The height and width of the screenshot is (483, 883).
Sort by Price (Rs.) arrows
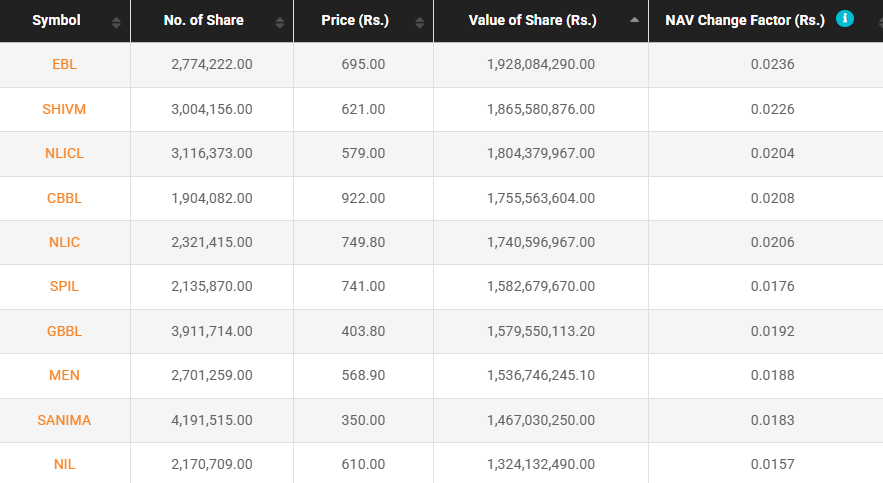coord(419,23)
